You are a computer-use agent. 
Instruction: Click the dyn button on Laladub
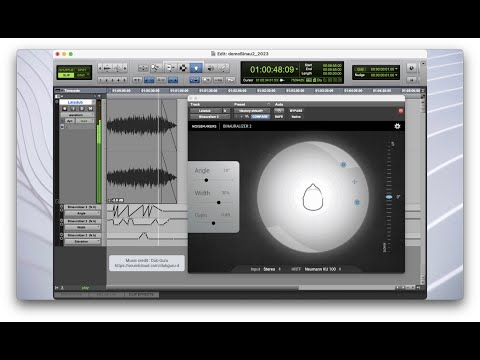click(x=70, y=121)
